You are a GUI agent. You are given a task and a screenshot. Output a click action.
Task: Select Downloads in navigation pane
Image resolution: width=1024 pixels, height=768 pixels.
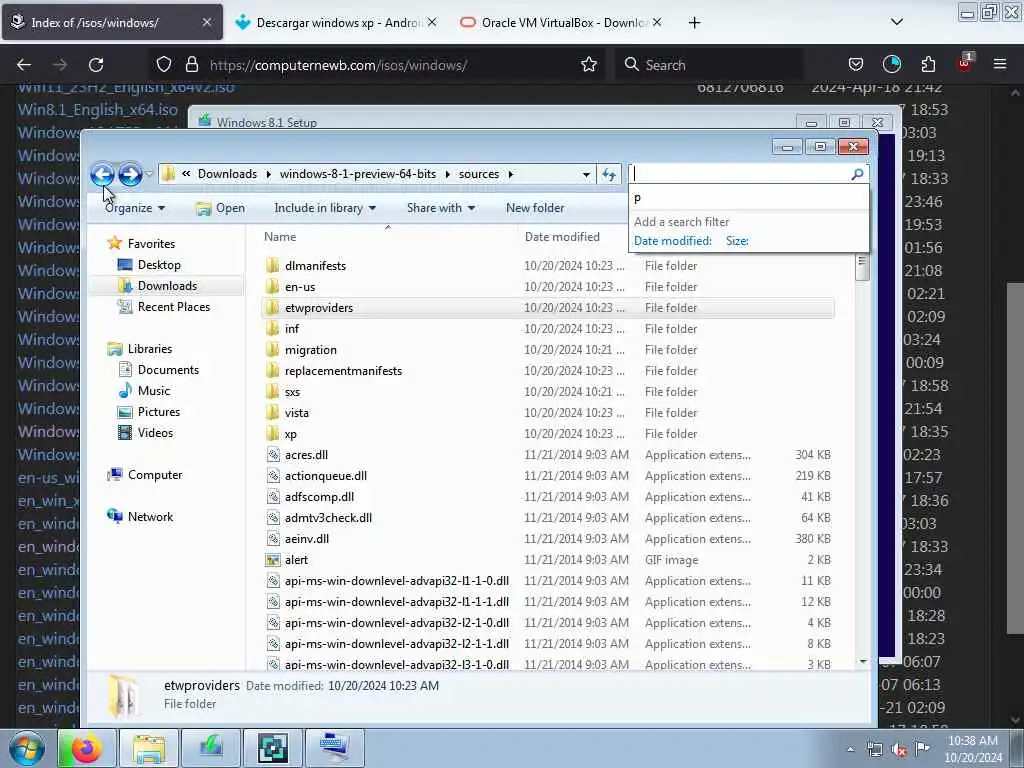[167, 286]
